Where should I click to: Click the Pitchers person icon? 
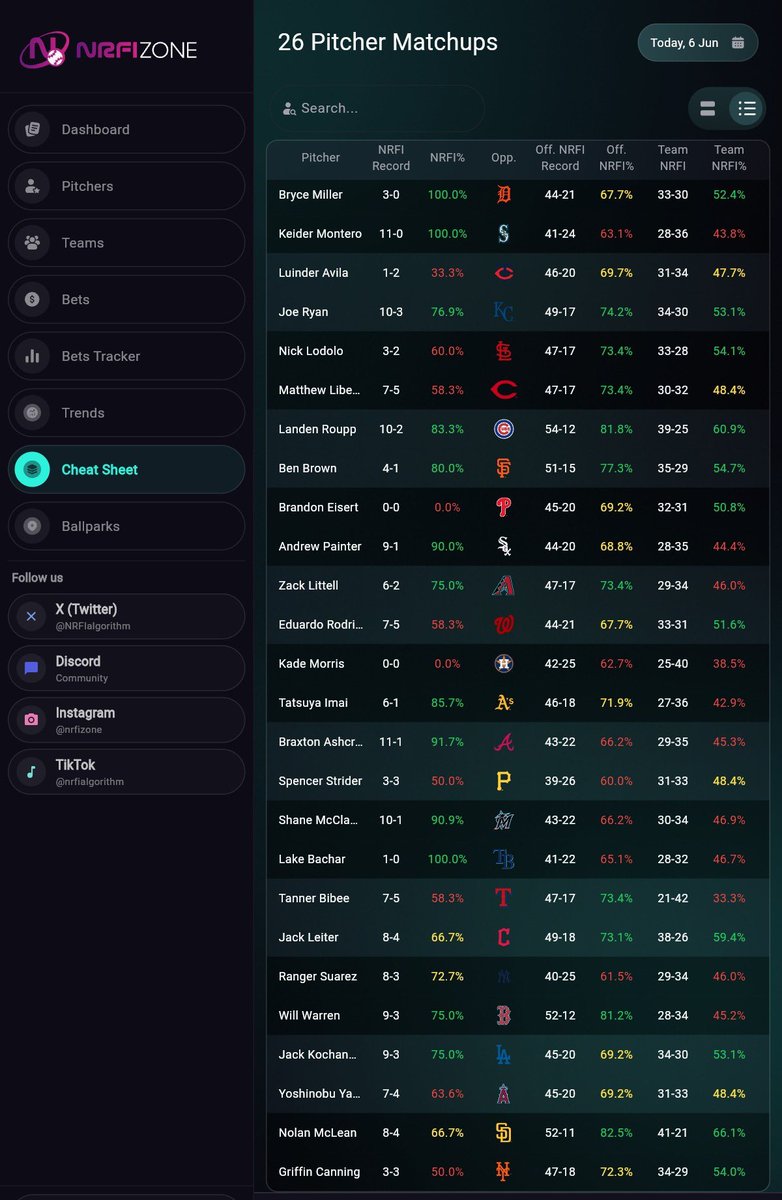[x=32, y=186]
